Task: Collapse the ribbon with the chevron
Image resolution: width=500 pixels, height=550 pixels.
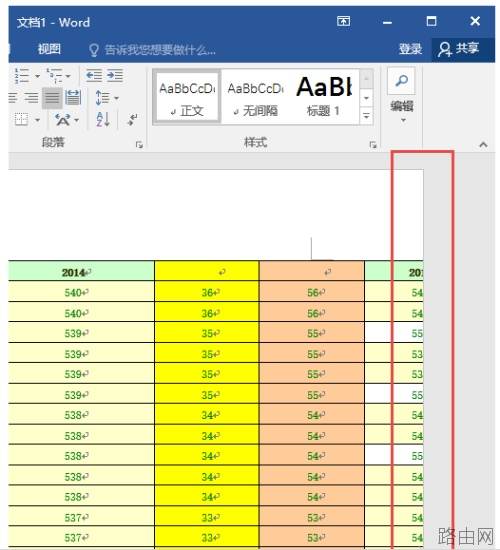Action: coord(484,144)
